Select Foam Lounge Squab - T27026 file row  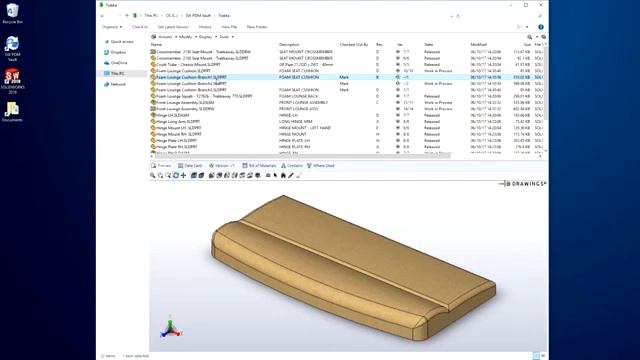(201, 96)
